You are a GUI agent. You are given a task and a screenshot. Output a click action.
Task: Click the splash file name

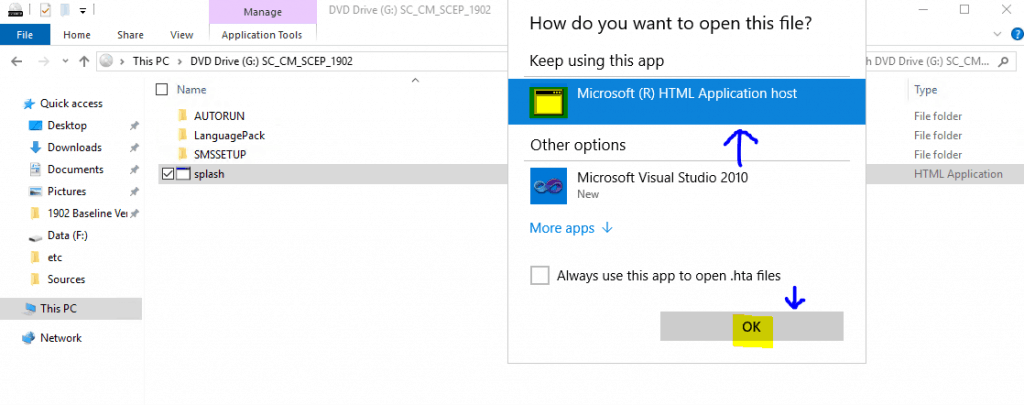pos(209,174)
